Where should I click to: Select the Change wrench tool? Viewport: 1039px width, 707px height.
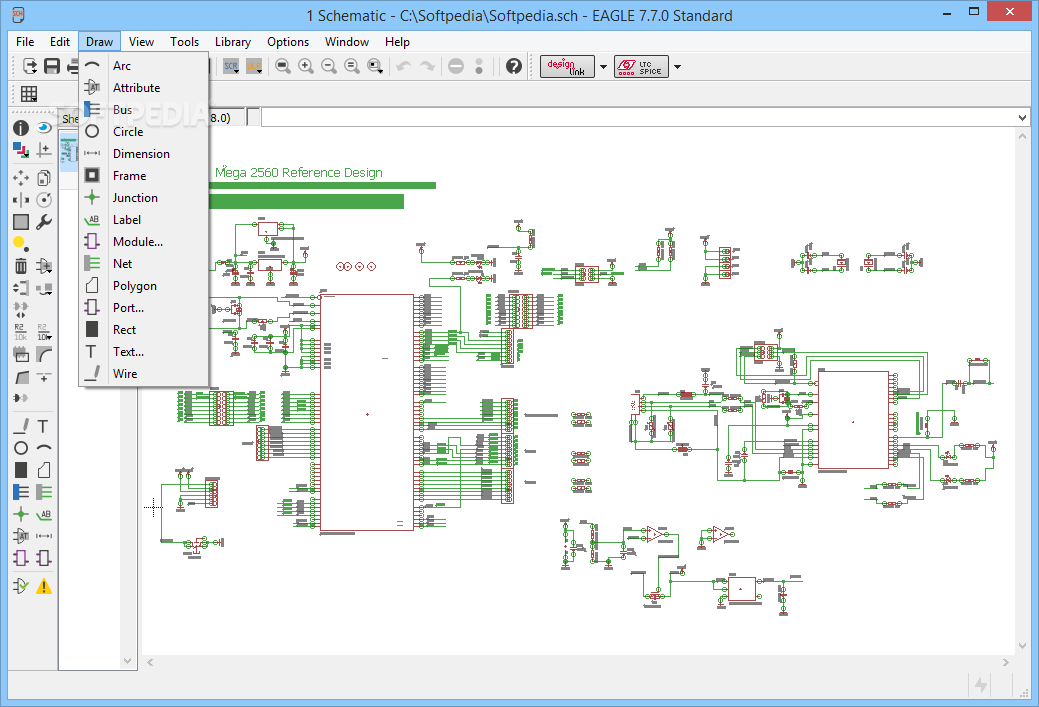(x=44, y=222)
